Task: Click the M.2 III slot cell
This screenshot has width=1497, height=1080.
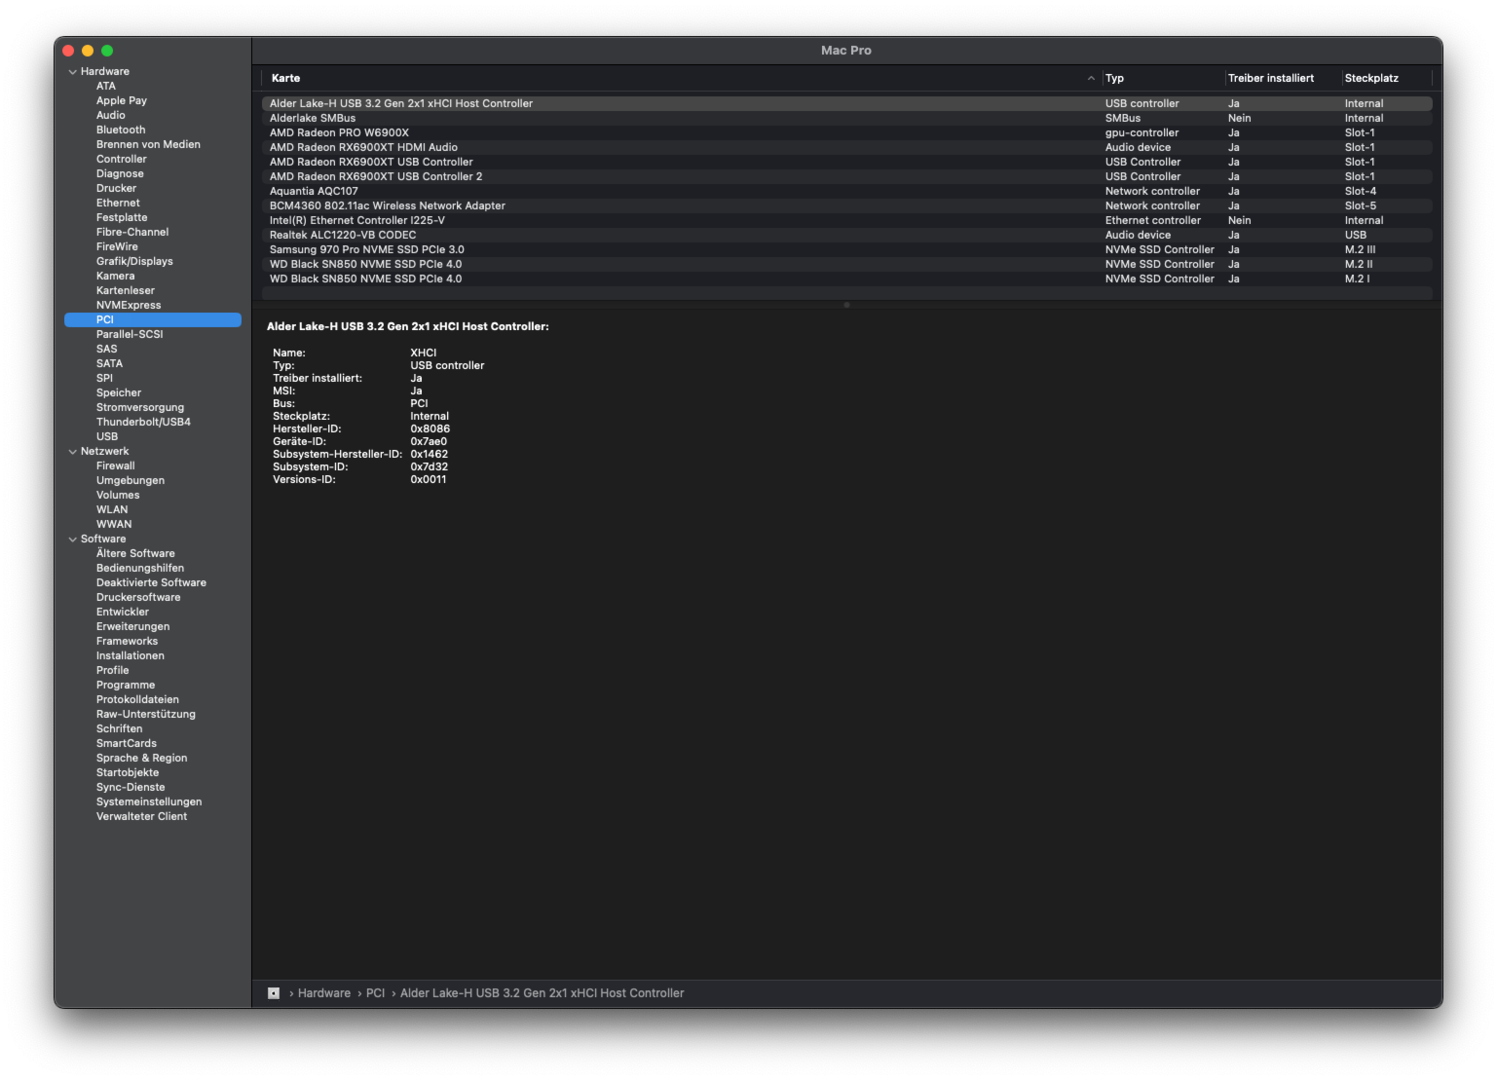Action: point(1360,250)
